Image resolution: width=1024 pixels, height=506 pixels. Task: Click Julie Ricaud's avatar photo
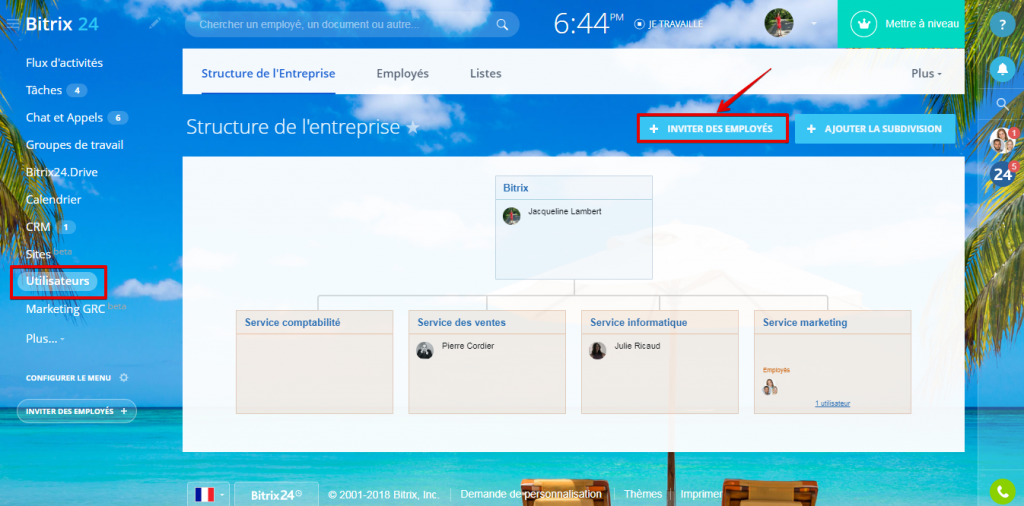tap(598, 350)
